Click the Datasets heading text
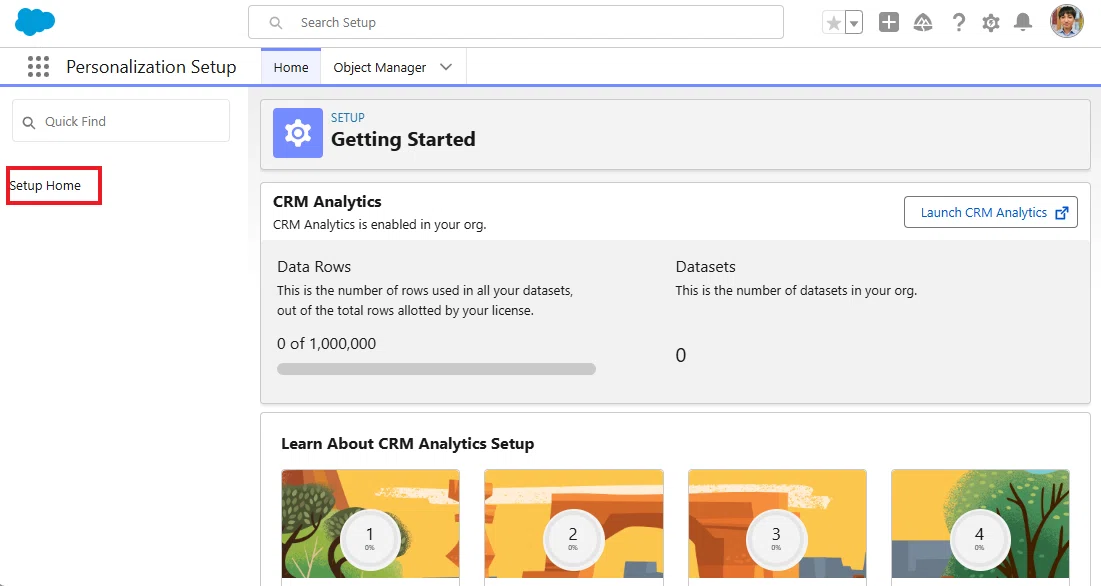 [x=706, y=267]
